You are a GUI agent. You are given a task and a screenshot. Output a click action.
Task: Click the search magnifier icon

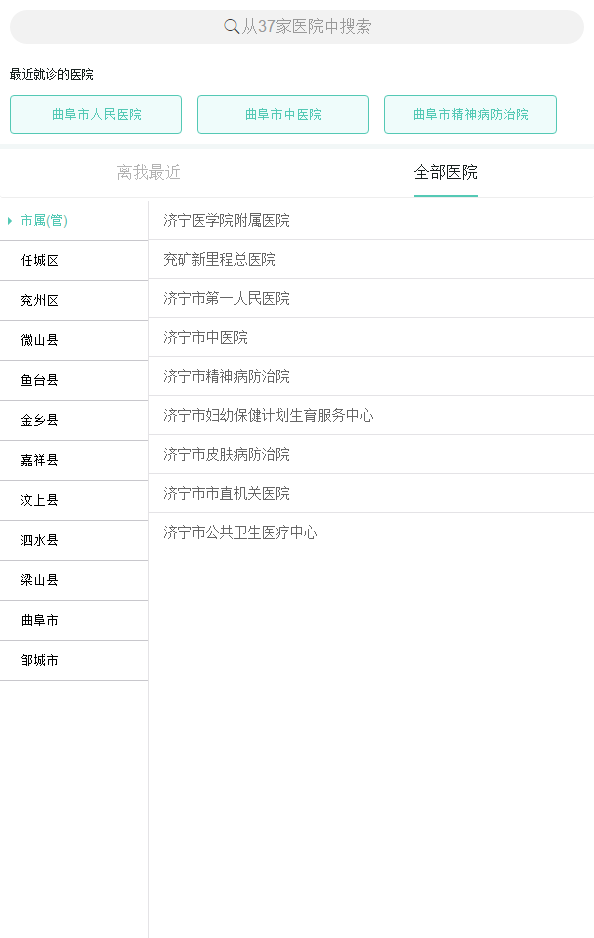(231, 26)
